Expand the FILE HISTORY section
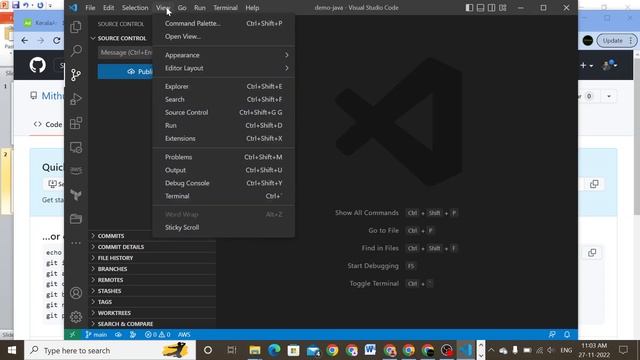The height and width of the screenshot is (360, 640). [x=152, y=258]
